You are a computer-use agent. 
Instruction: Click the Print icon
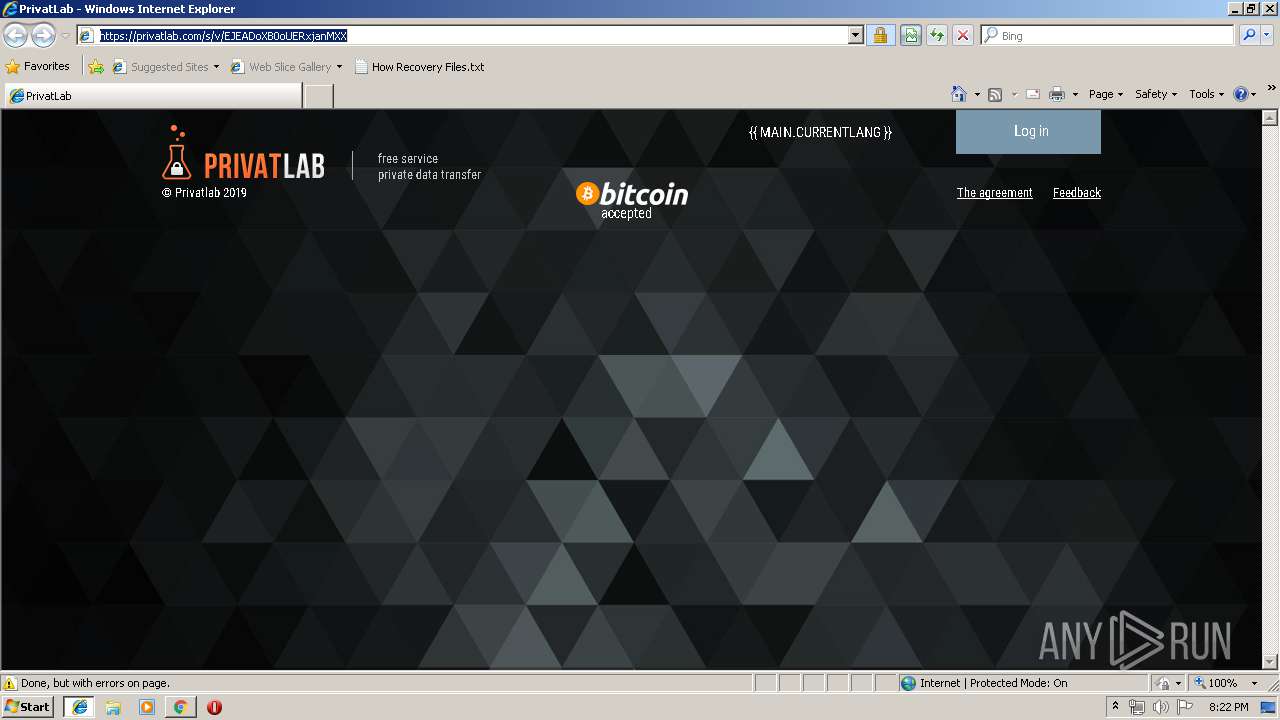tap(1057, 94)
